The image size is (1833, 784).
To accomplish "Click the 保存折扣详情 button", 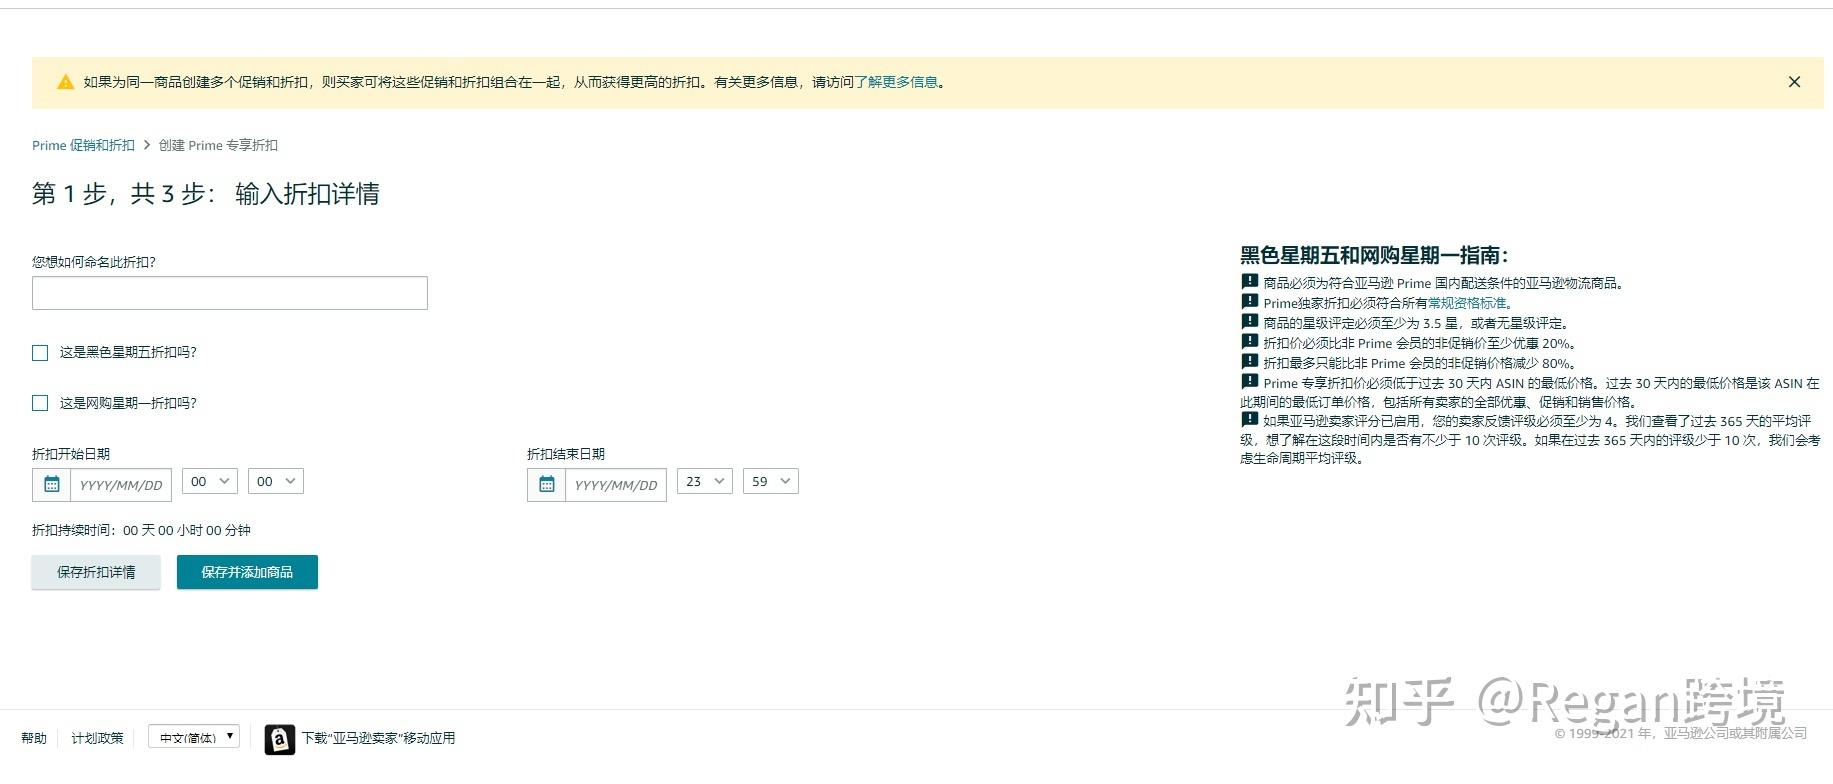I will (96, 572).
